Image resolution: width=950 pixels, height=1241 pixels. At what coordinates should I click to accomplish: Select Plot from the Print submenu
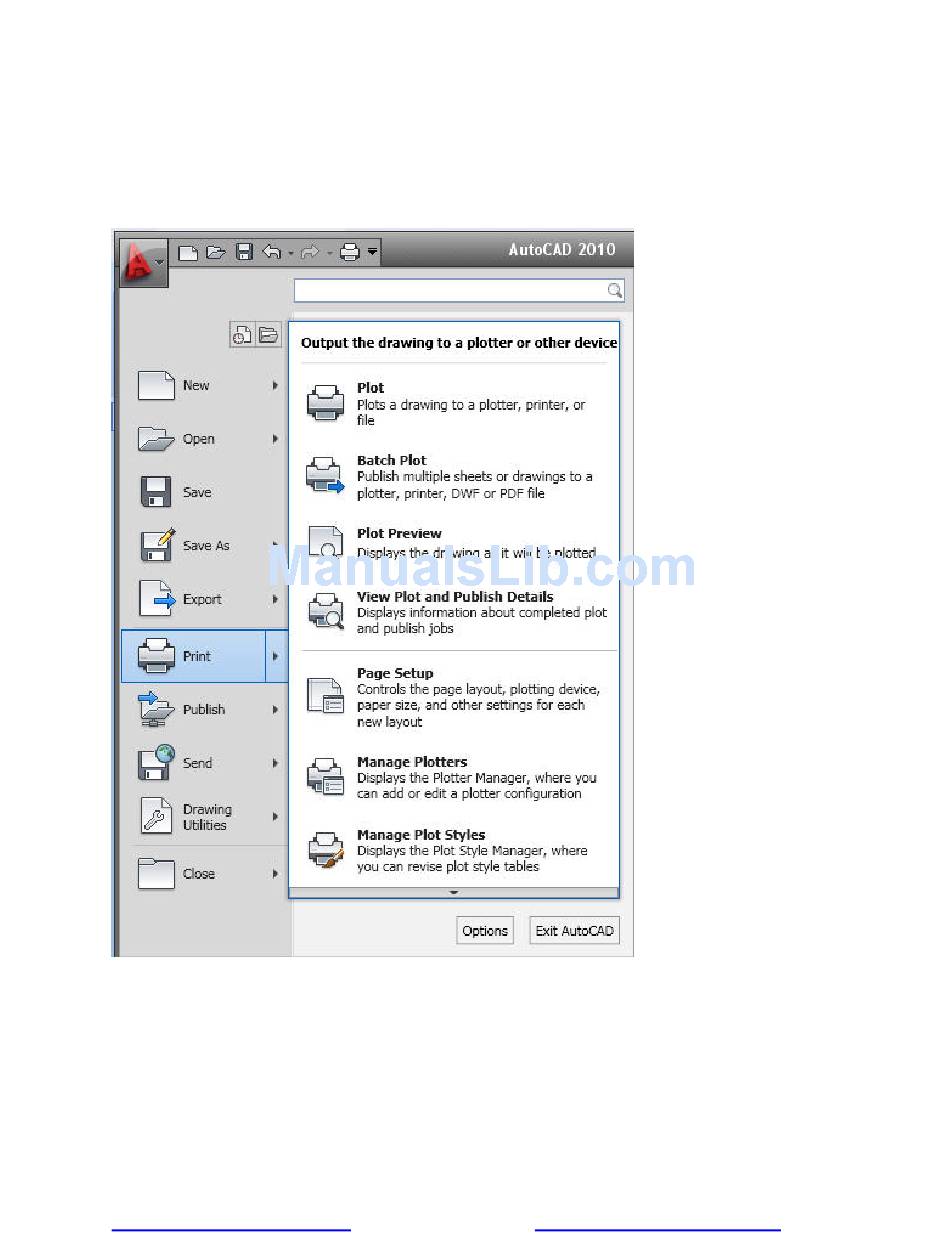(370, 388)
